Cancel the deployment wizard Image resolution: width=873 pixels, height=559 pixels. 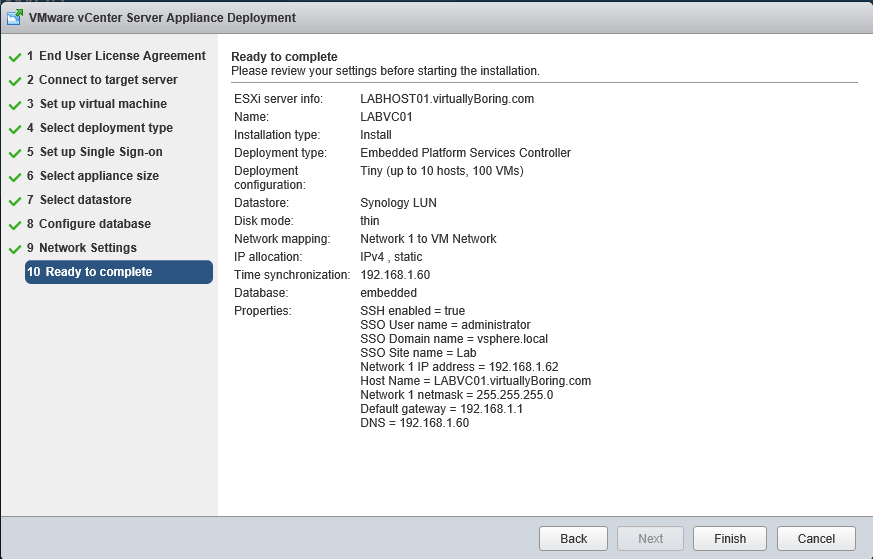pyautogui.click(x=816, y=538)
